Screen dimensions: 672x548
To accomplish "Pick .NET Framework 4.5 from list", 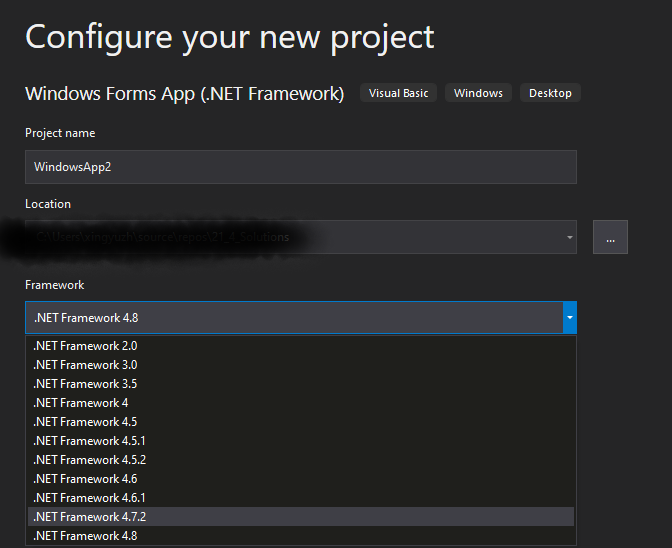I will tap(300, 422).
